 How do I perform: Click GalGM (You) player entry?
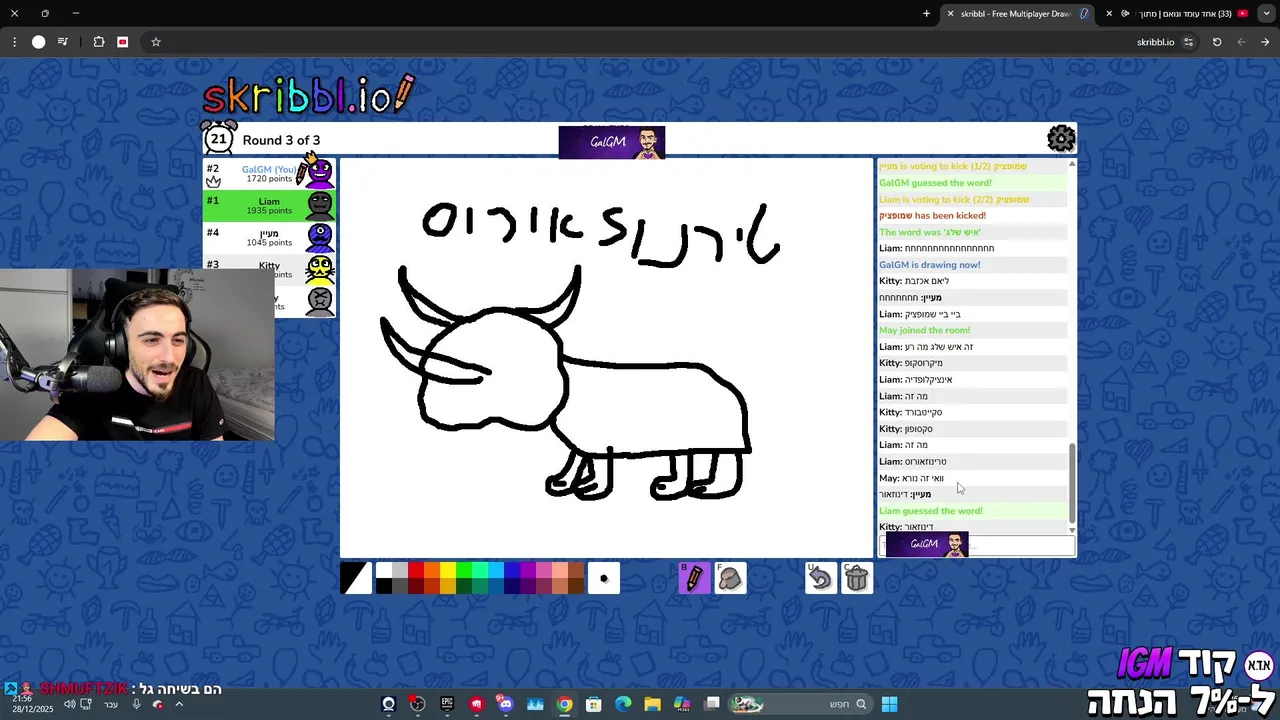[269, 173]
